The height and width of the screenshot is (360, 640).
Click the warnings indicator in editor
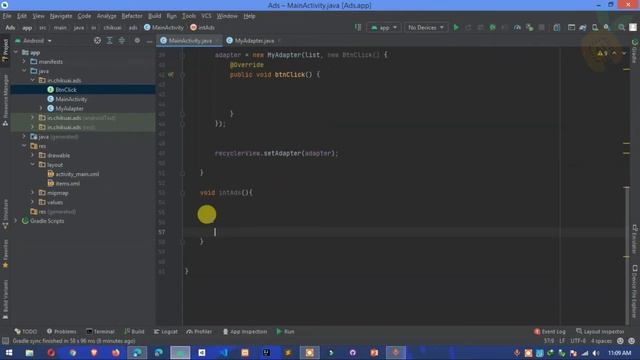(602, 53)
